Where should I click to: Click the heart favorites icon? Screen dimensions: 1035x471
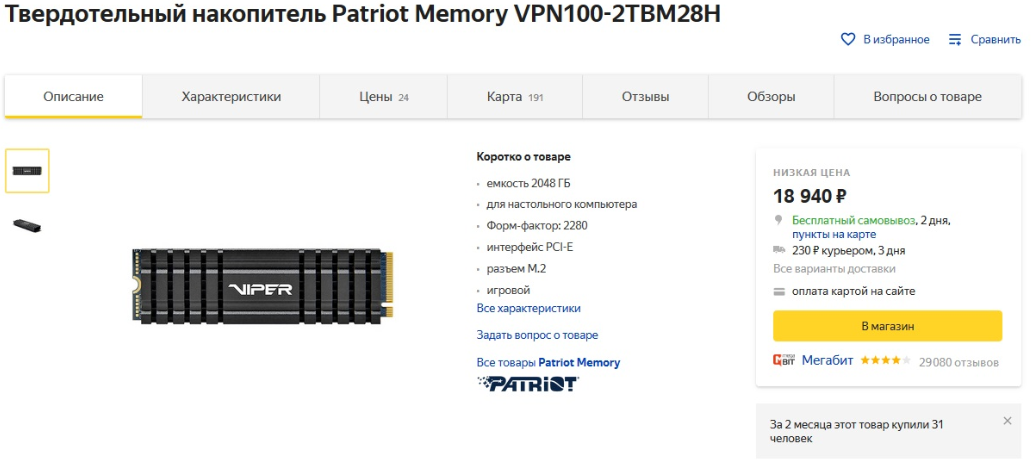[848, 40]
